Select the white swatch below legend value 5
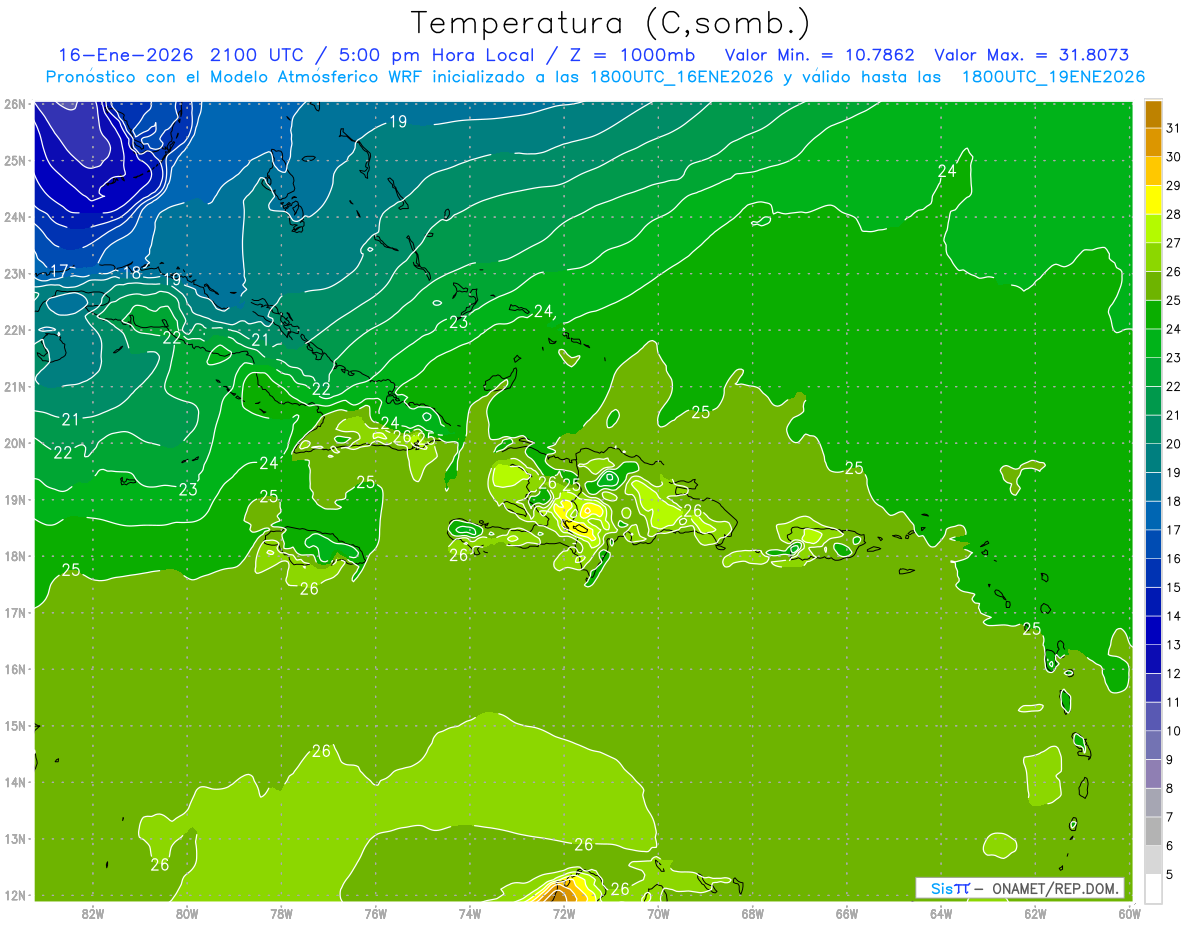Viewport: 1200px width, 927px height. pyautogui.click(x=1153, y=888)
